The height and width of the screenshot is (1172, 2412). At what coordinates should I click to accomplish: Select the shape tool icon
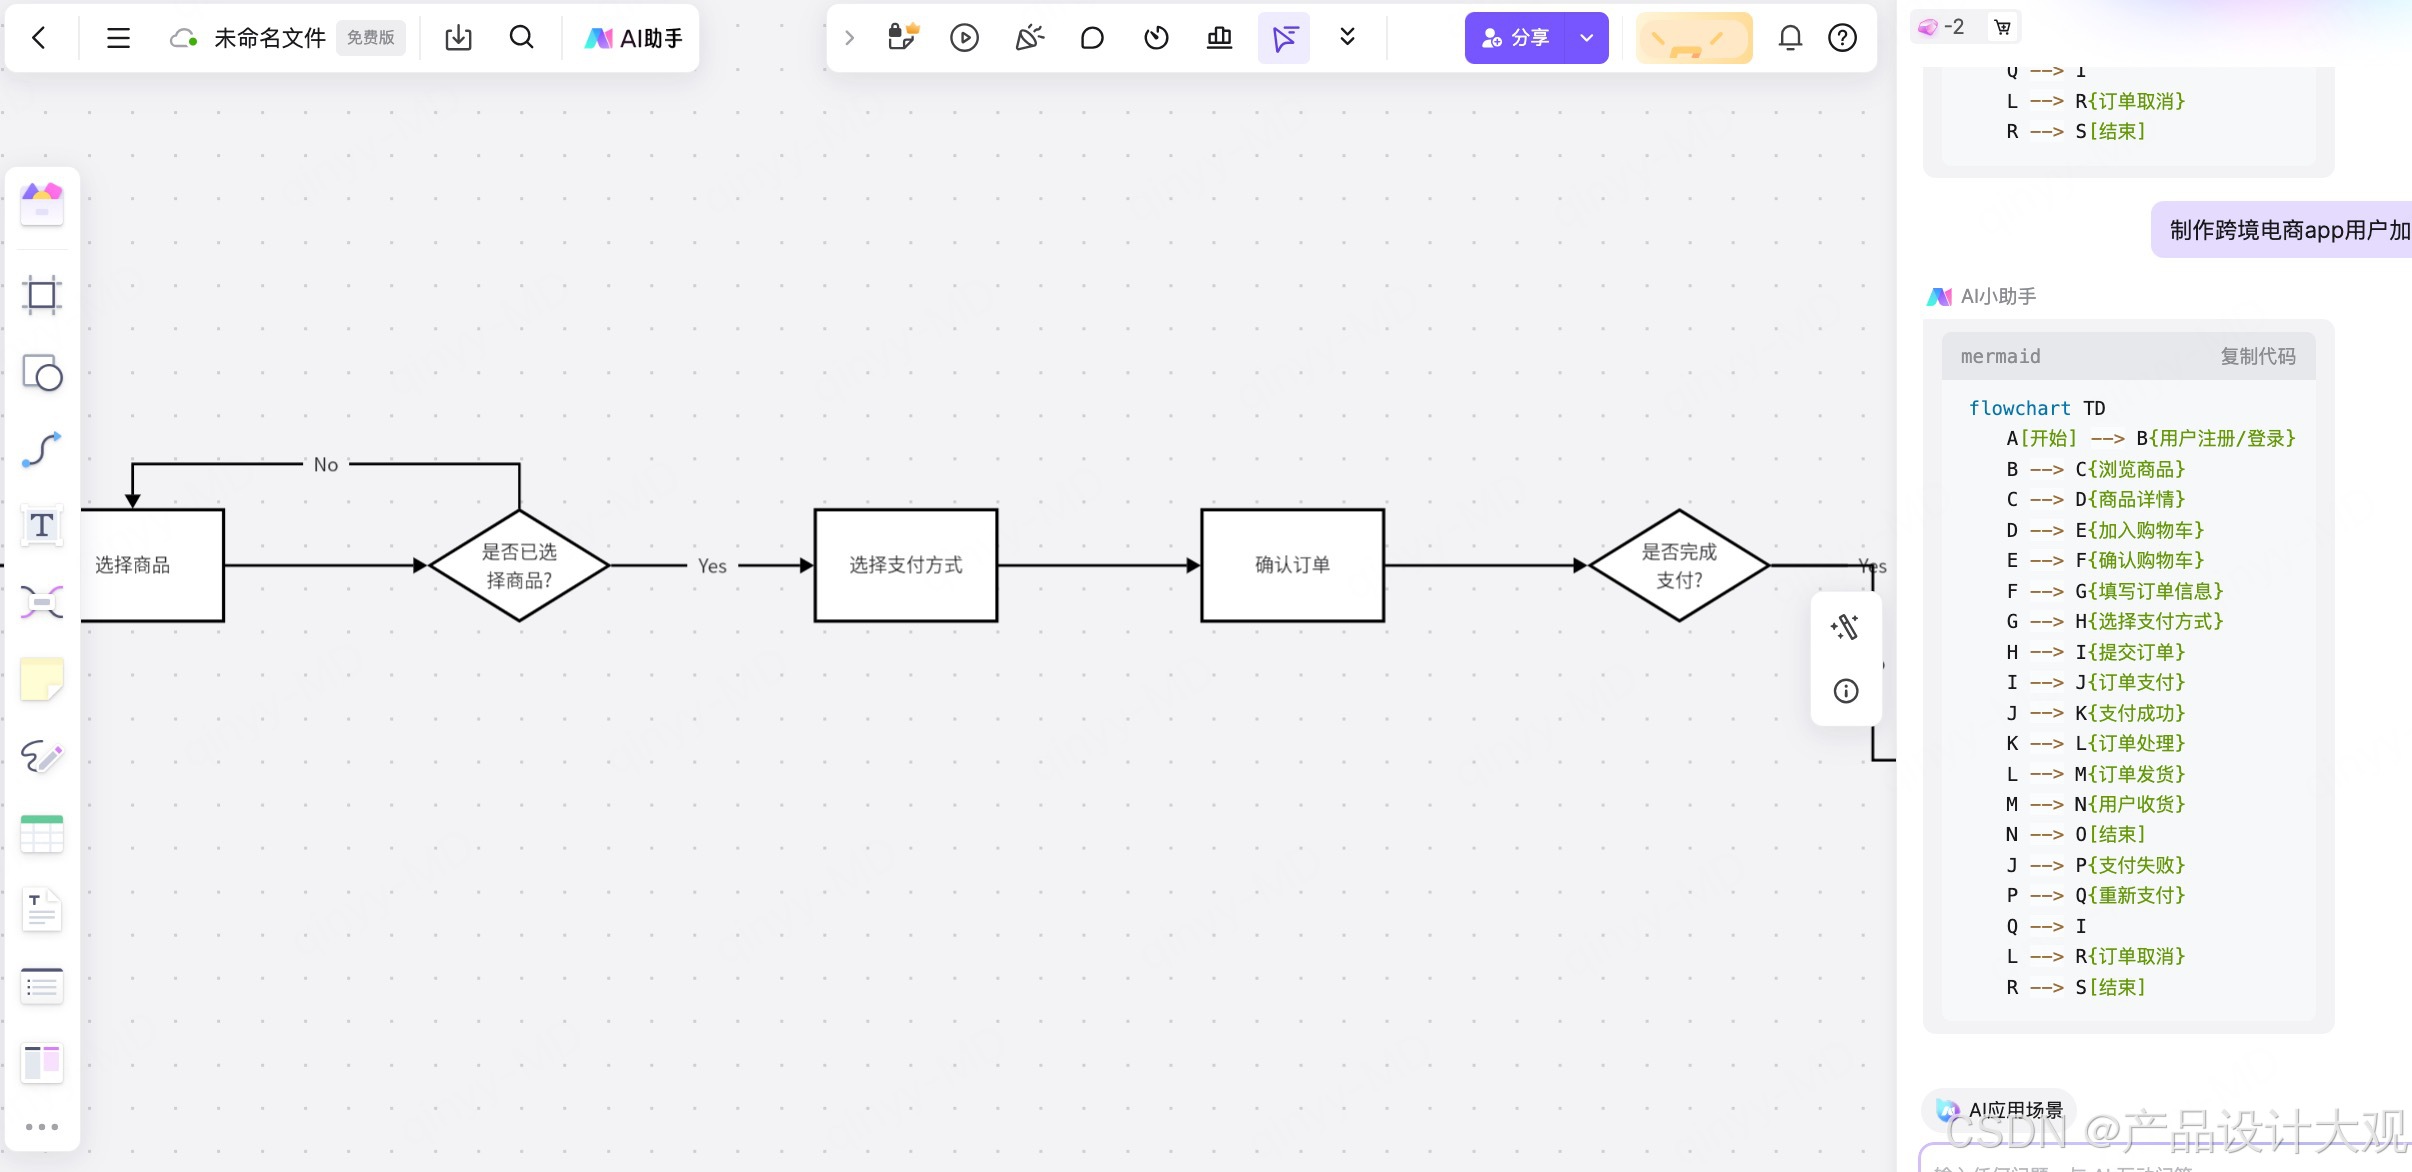(x=42, y=373)
